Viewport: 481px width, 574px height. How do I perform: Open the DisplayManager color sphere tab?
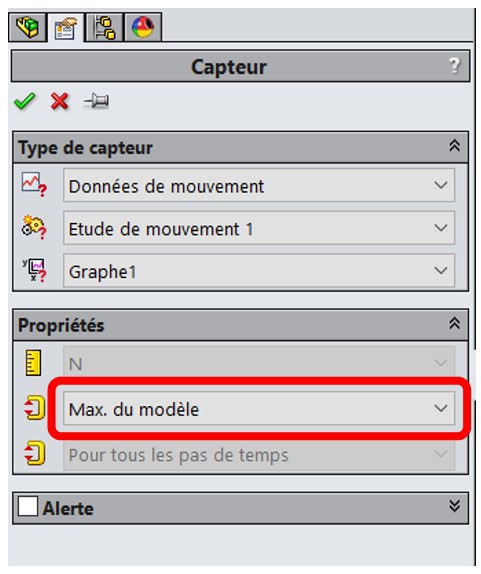point(143,27)
